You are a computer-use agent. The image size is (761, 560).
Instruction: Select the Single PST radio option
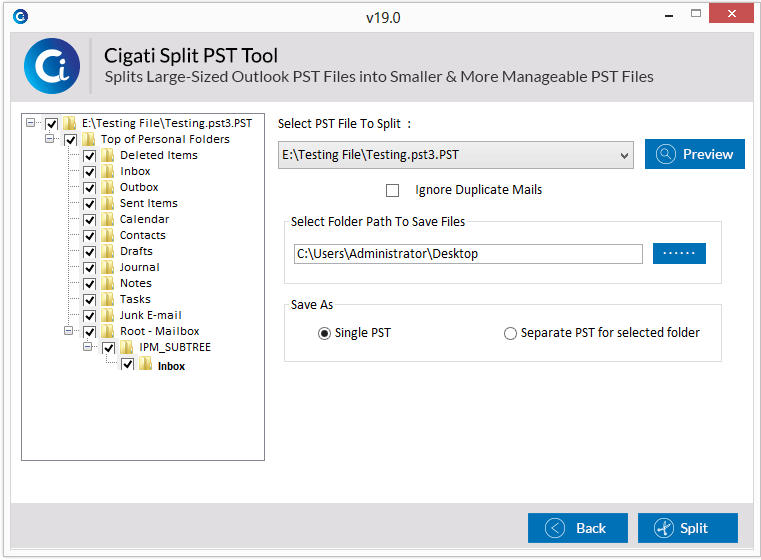(324, 333)
